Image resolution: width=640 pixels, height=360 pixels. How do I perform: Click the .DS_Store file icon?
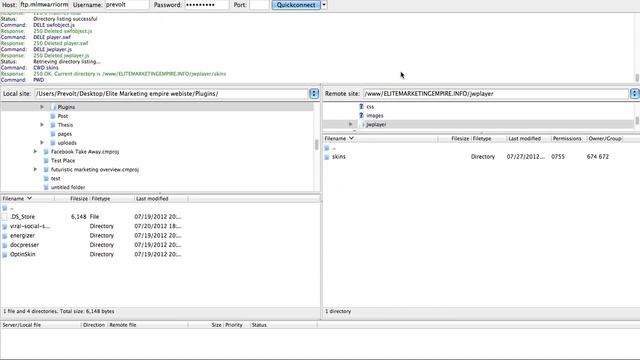(4, 217)
